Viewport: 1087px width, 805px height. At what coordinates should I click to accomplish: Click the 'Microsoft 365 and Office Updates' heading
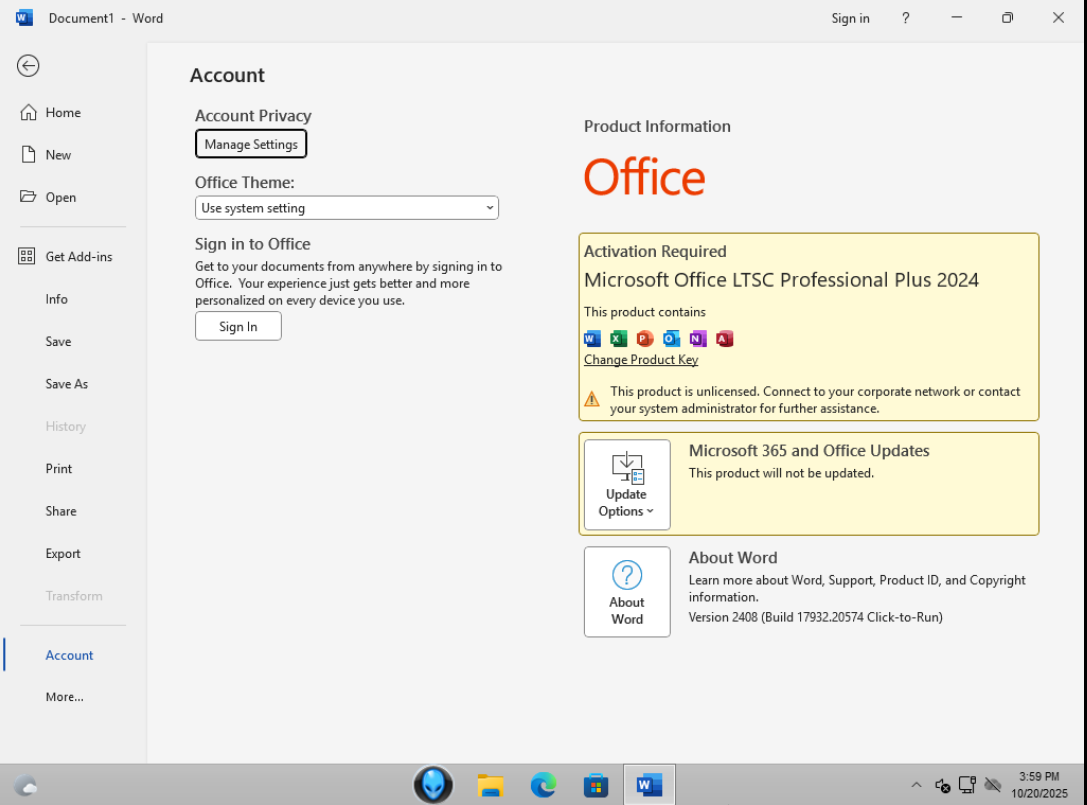[x=809, y=451]
